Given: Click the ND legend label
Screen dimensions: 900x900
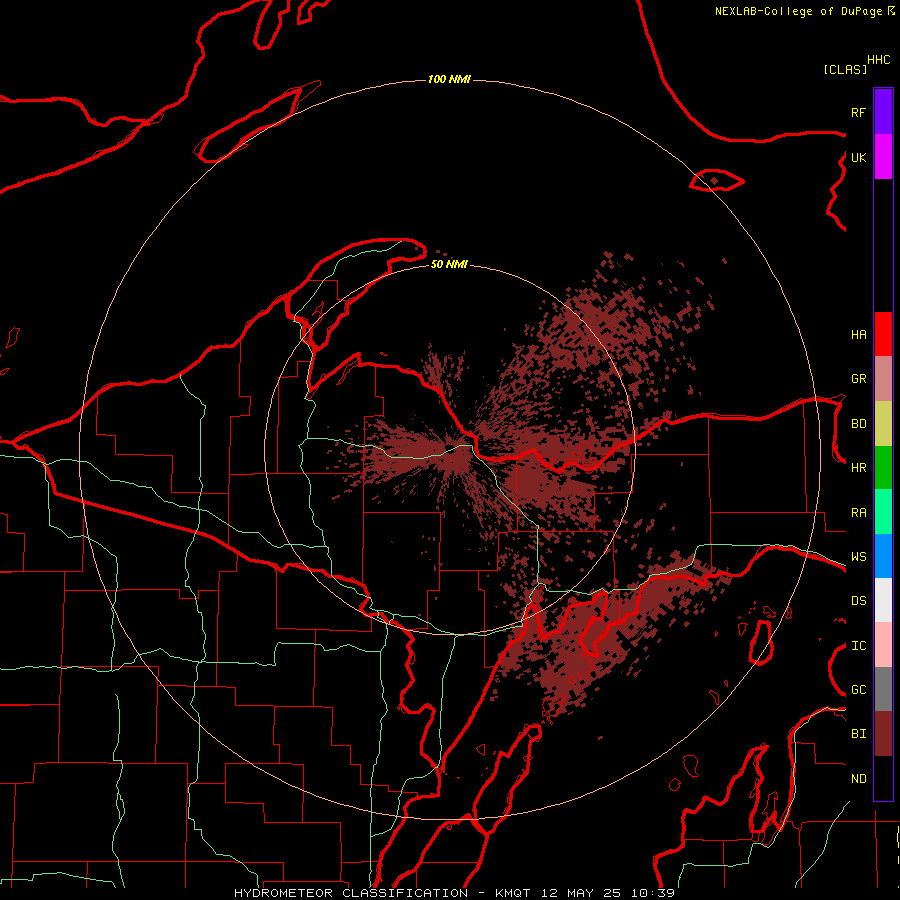Looking at the screenshot, I should (858, 779).
